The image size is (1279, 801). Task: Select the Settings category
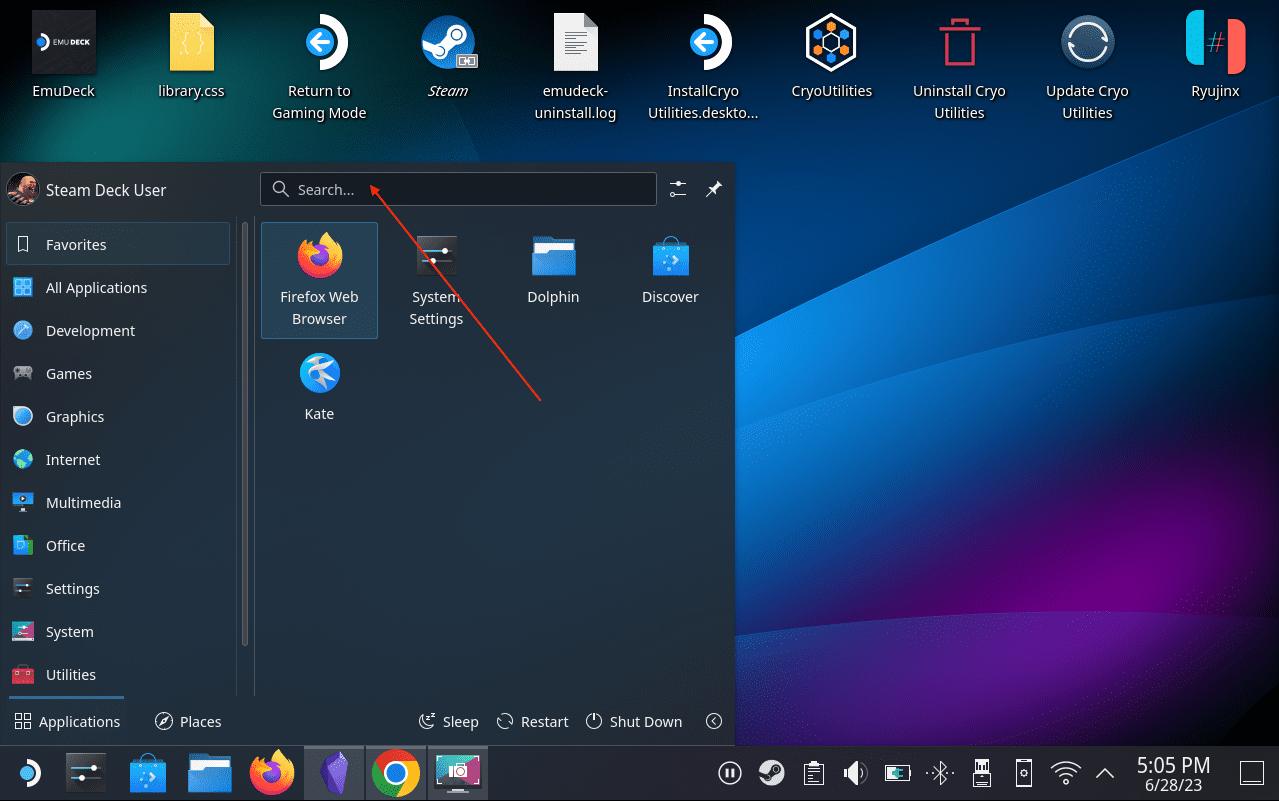pyautogui.click(x=118, y=588)
